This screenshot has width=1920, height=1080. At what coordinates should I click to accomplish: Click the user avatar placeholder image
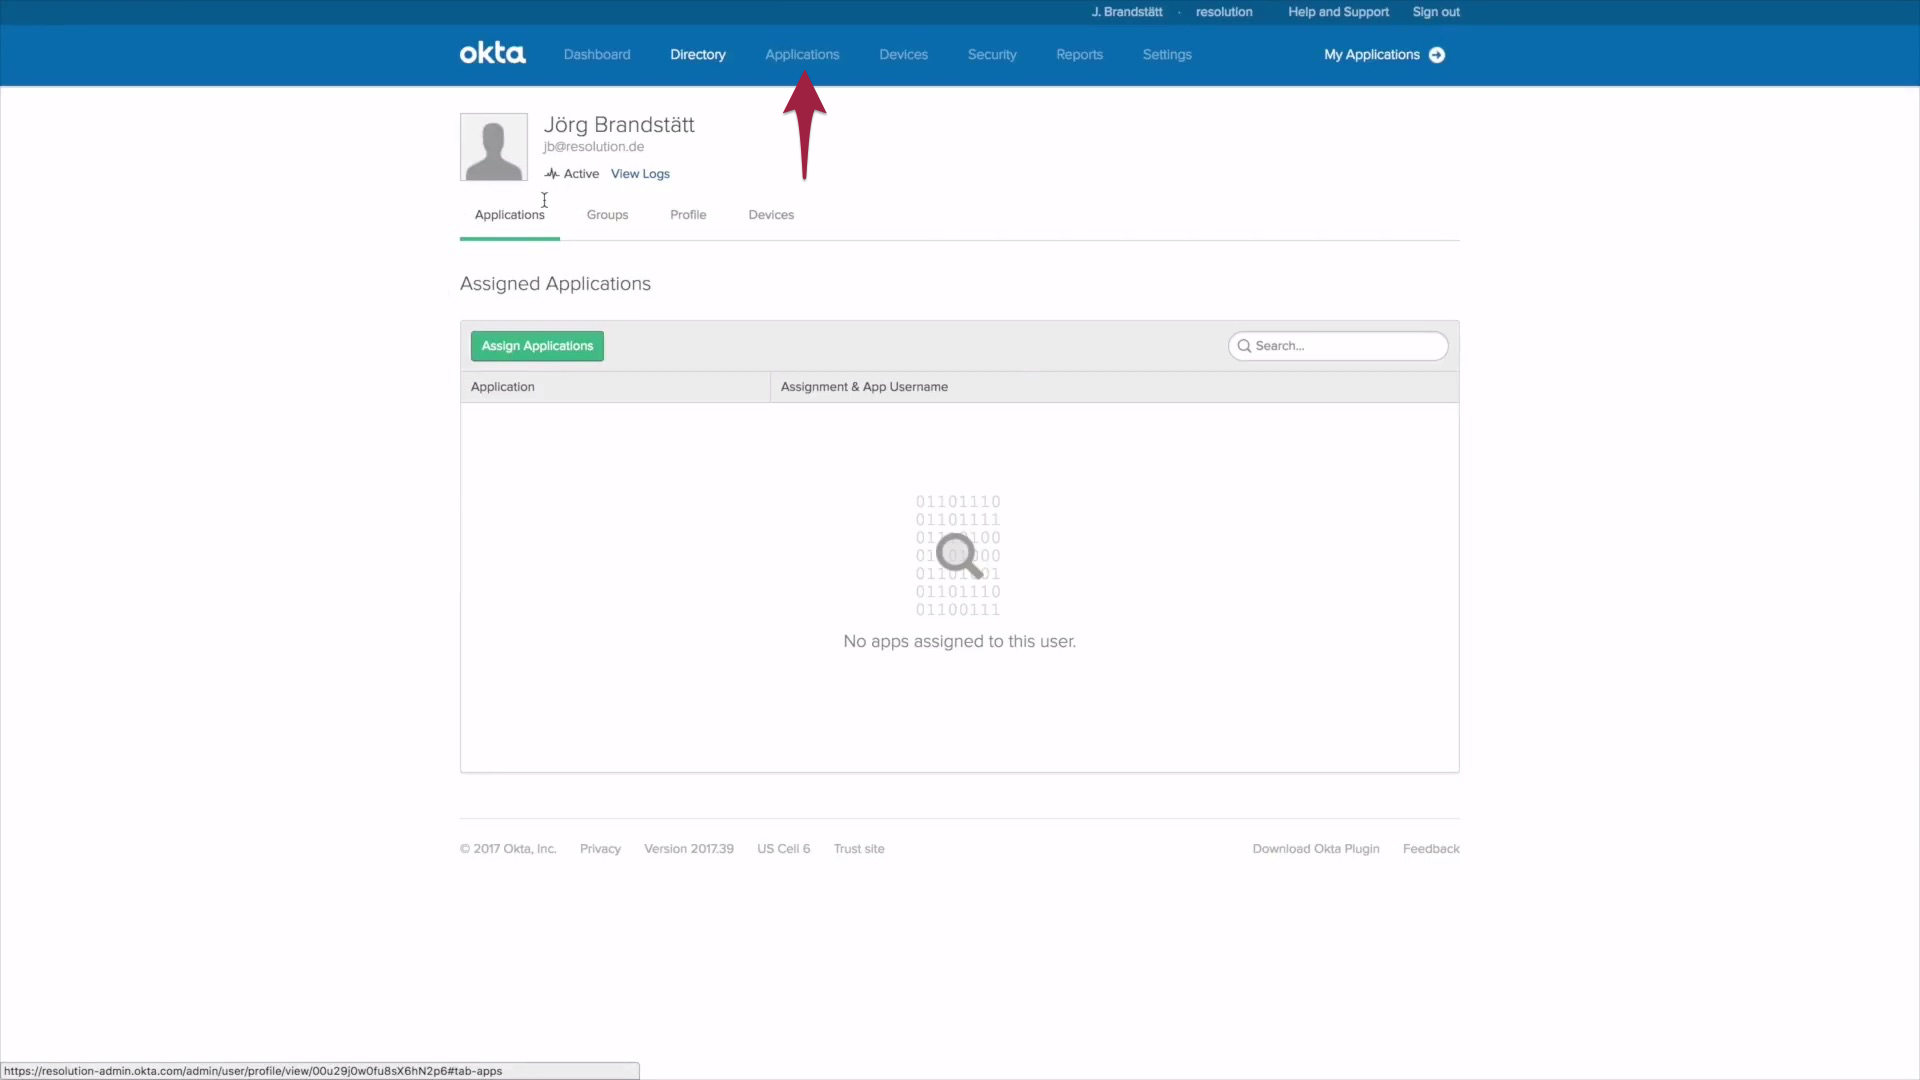click(494, 147)
